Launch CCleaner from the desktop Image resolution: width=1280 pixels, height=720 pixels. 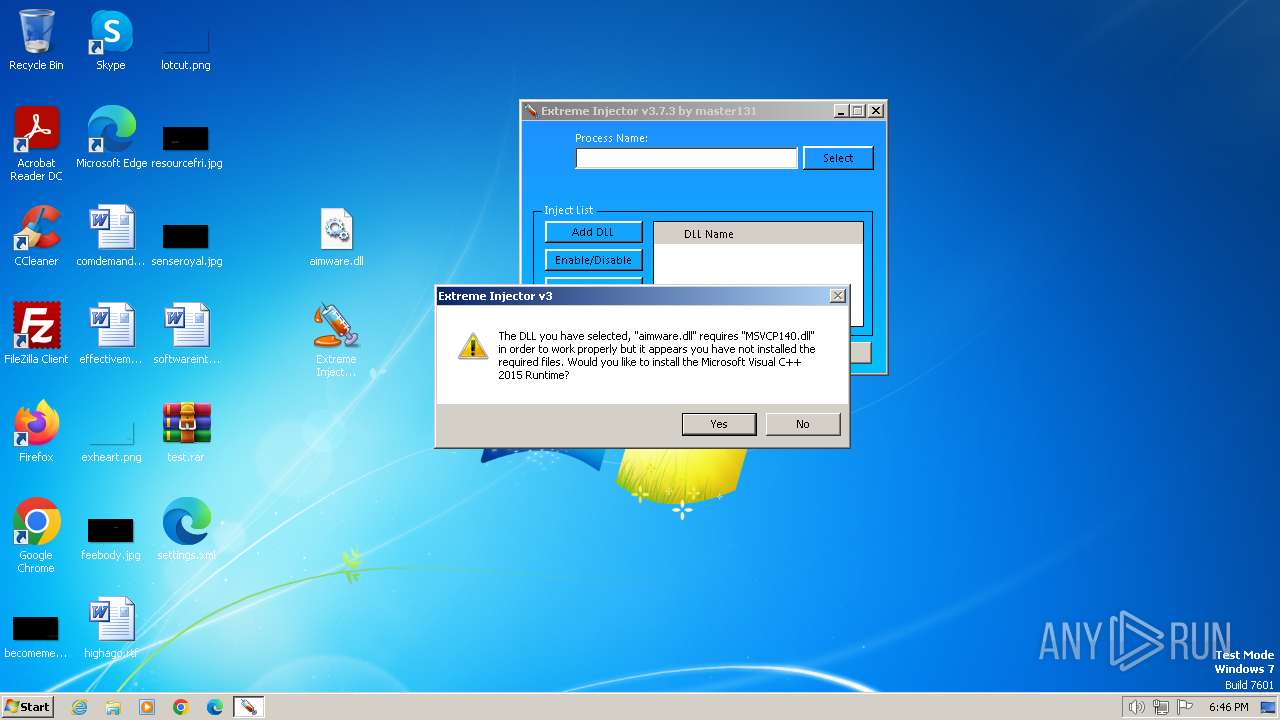click(36, 236)
